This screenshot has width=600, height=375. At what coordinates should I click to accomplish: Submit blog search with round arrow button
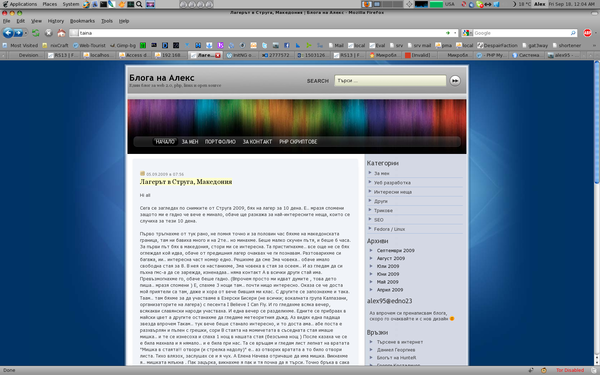455,81
